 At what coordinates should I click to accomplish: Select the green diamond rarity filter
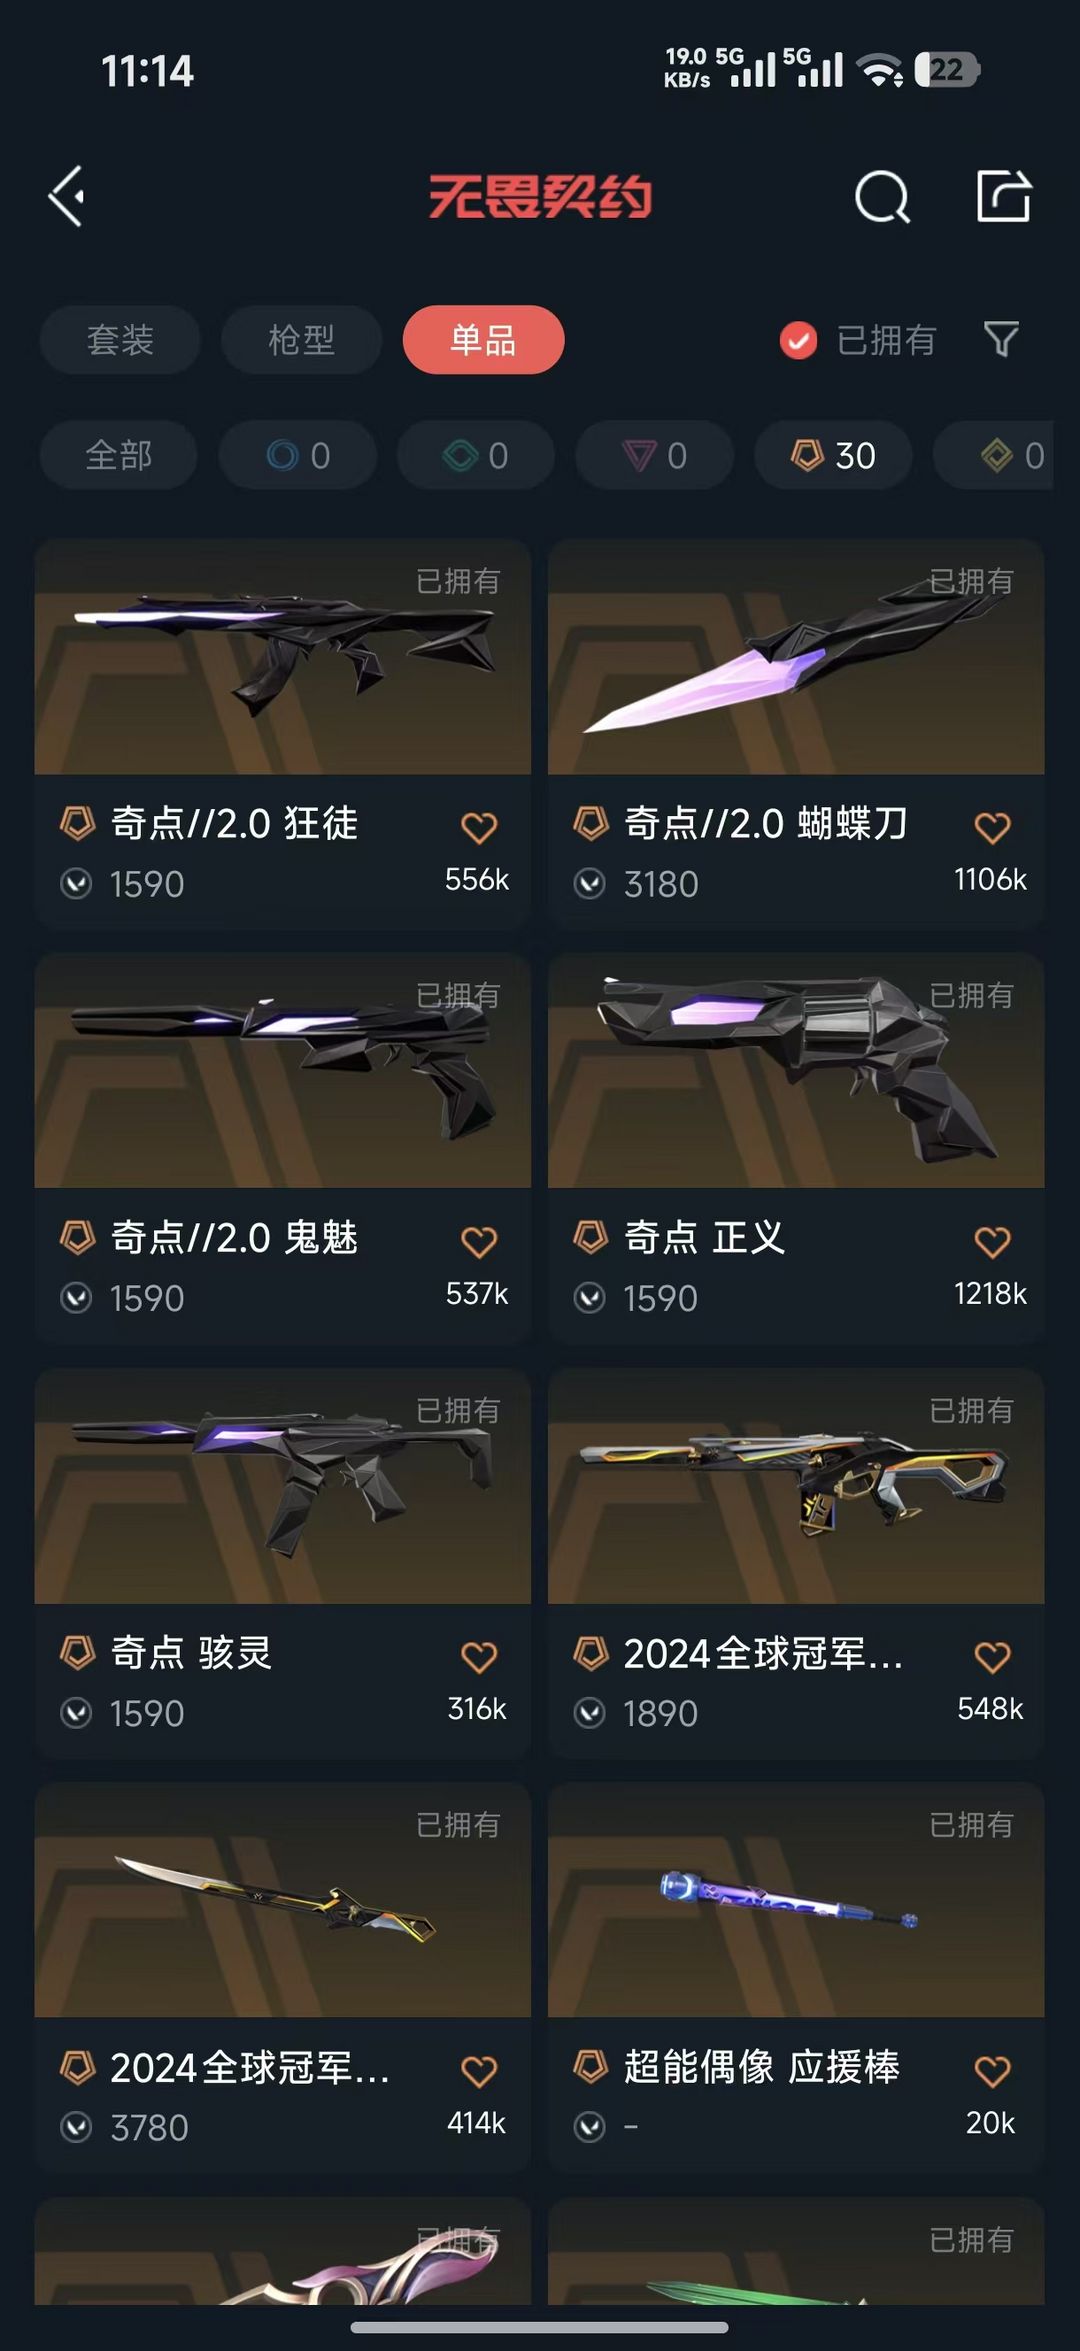476,455
